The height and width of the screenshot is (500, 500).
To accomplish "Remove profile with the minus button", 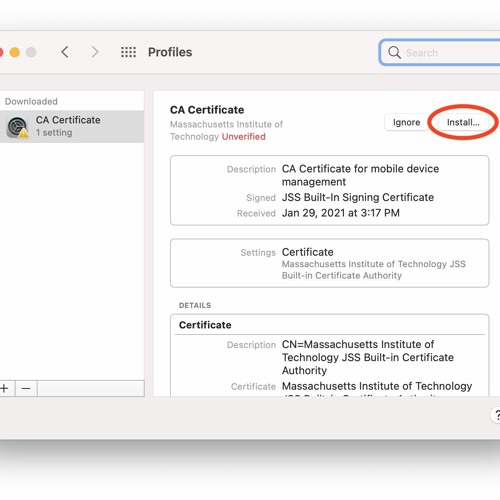I will click(x=26, y=388).
